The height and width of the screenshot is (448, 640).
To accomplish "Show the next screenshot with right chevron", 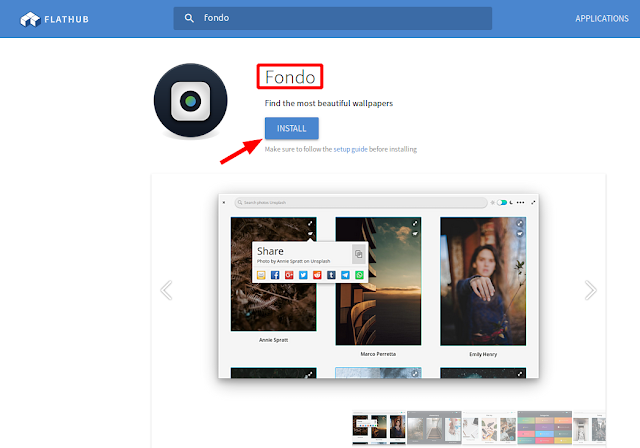I will [x=590, y=290].
